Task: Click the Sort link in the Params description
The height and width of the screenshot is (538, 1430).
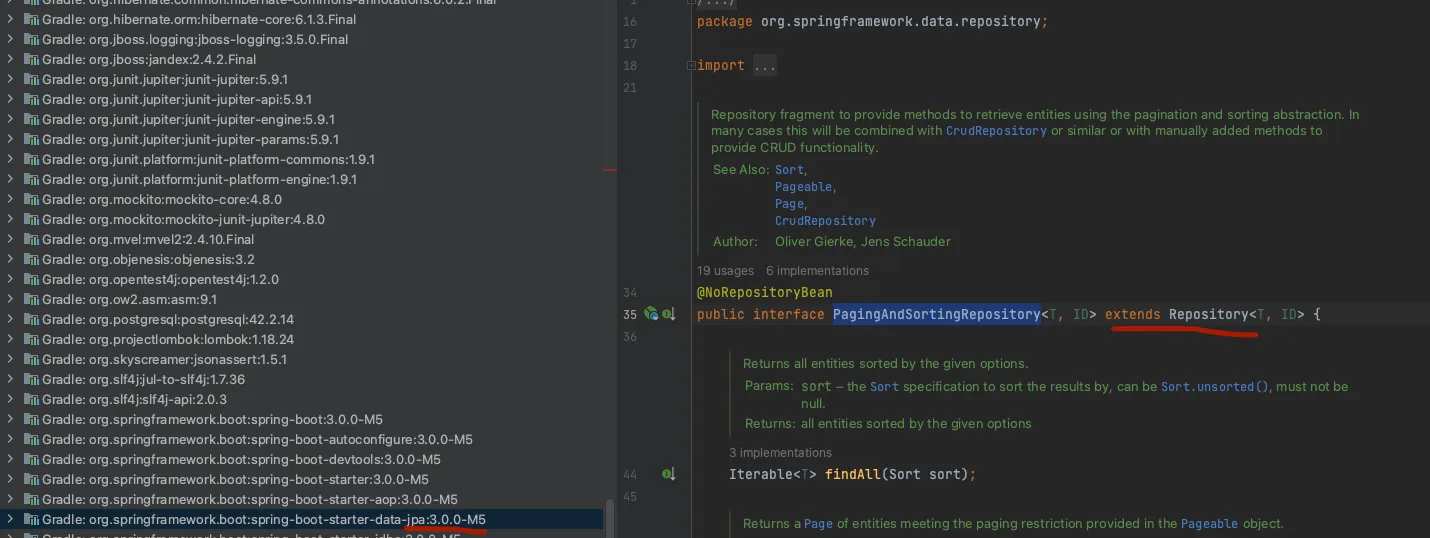Action: (x=884, y=387)
